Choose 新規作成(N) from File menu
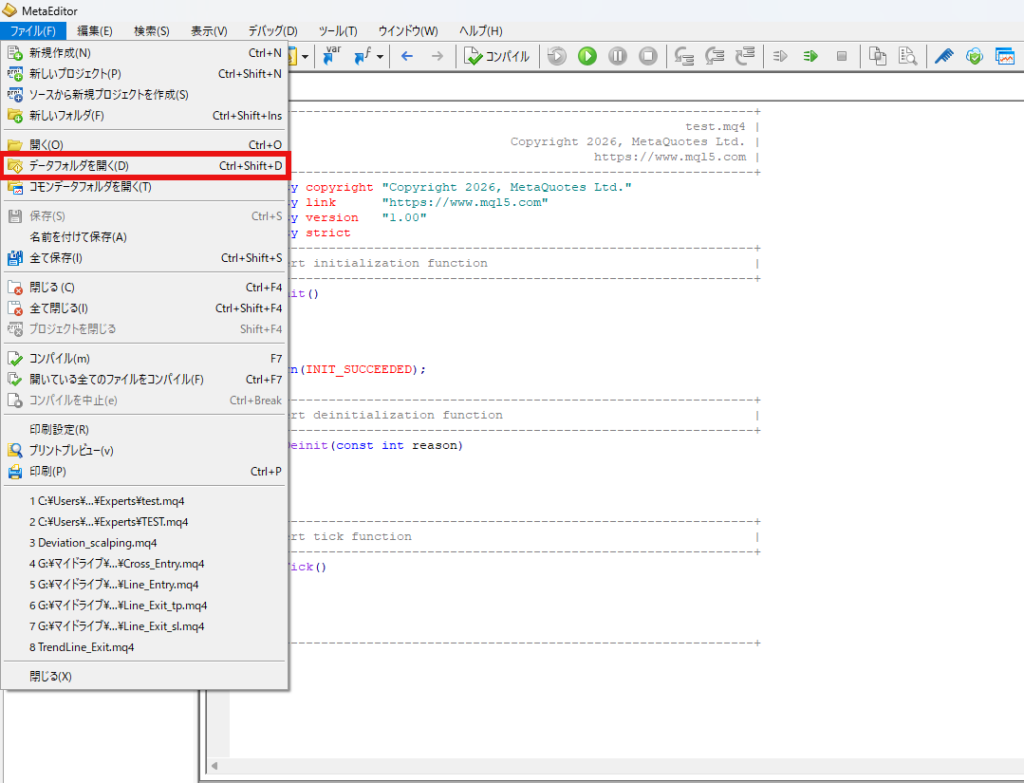The height and width of the screenshot is (783, 1024). coord(144,53)
